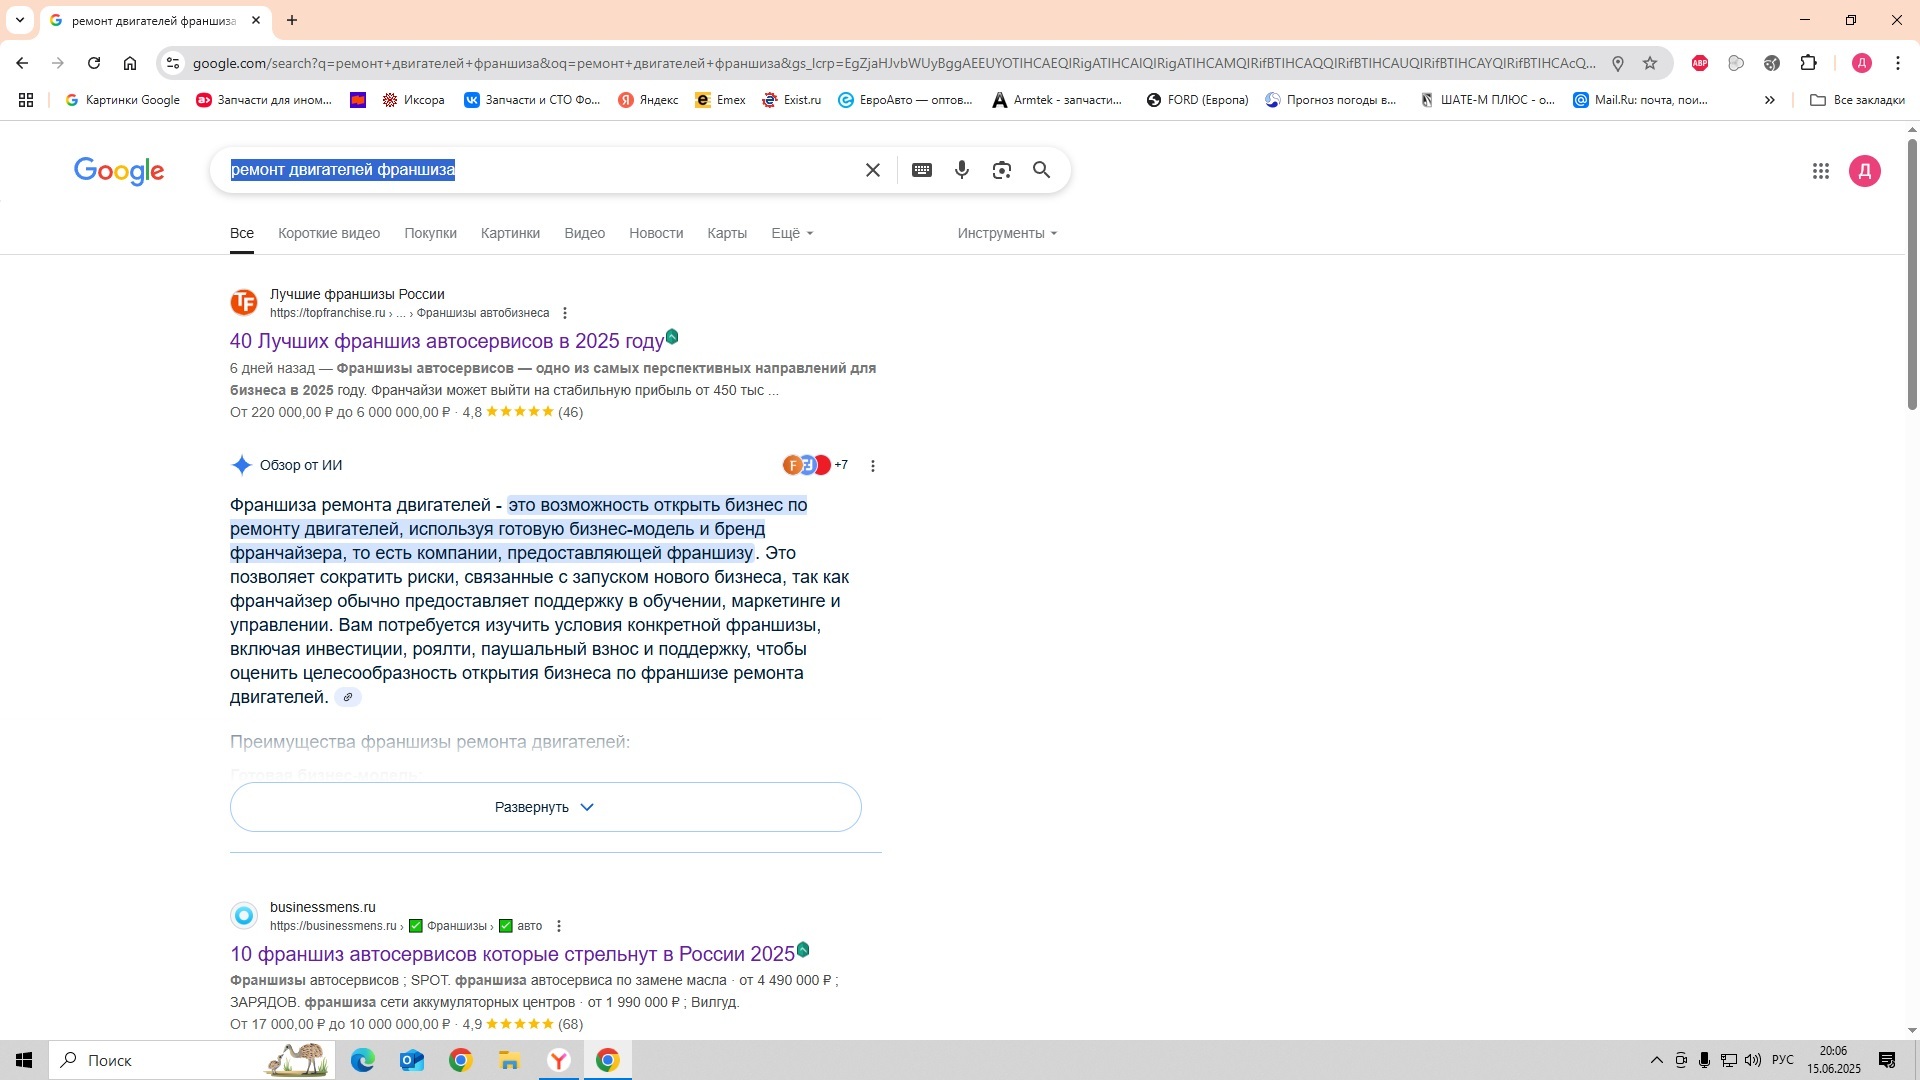Viewport: 1920px width, 1080px height.
Task: Clear the search query with the X
Action: tap(873, 170)
